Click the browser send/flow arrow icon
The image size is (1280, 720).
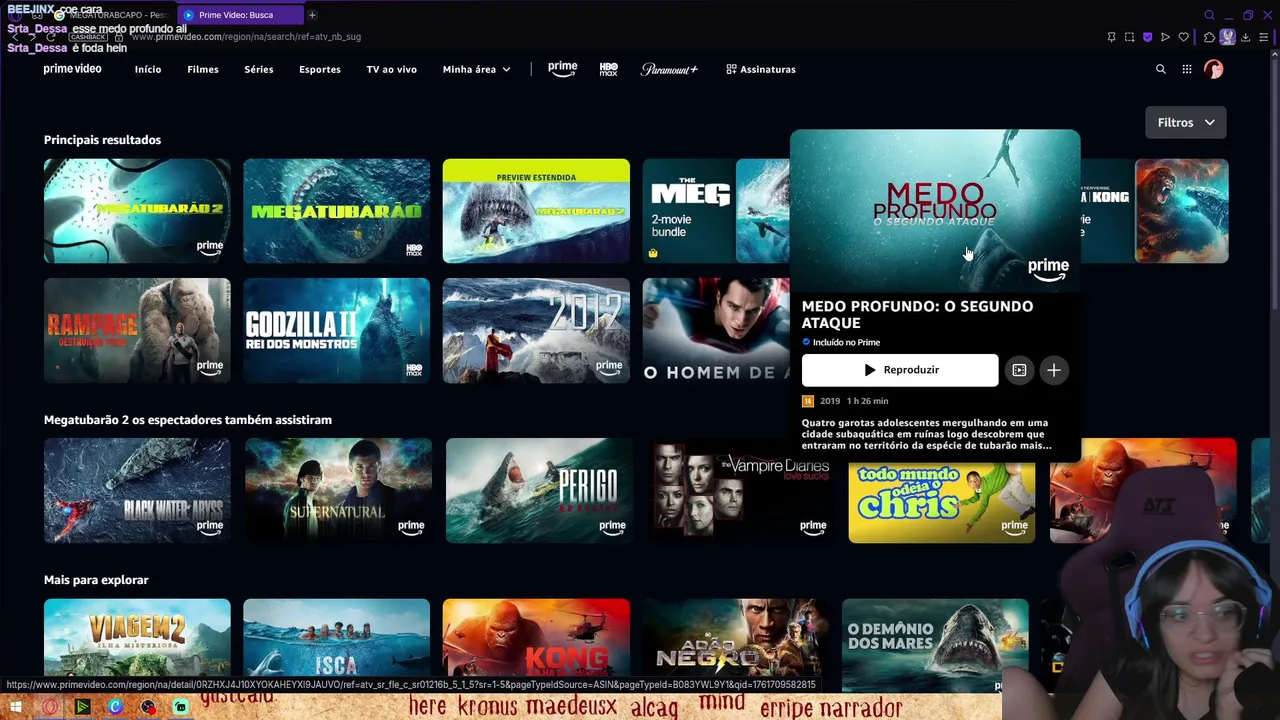tap(1165, 37)
